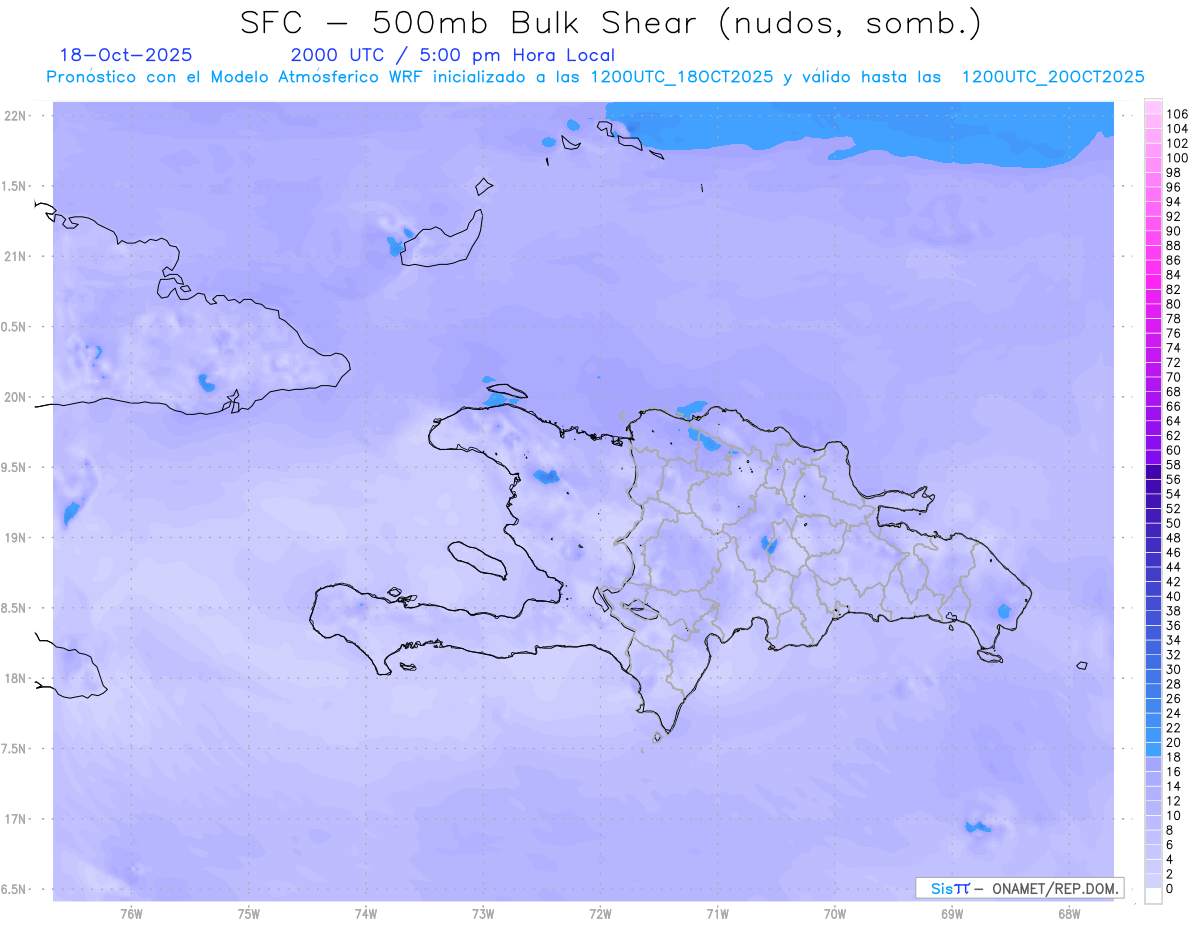Click the 19N latitude axis label
This screenshot has width=1200, height=927.
point(16,538)
